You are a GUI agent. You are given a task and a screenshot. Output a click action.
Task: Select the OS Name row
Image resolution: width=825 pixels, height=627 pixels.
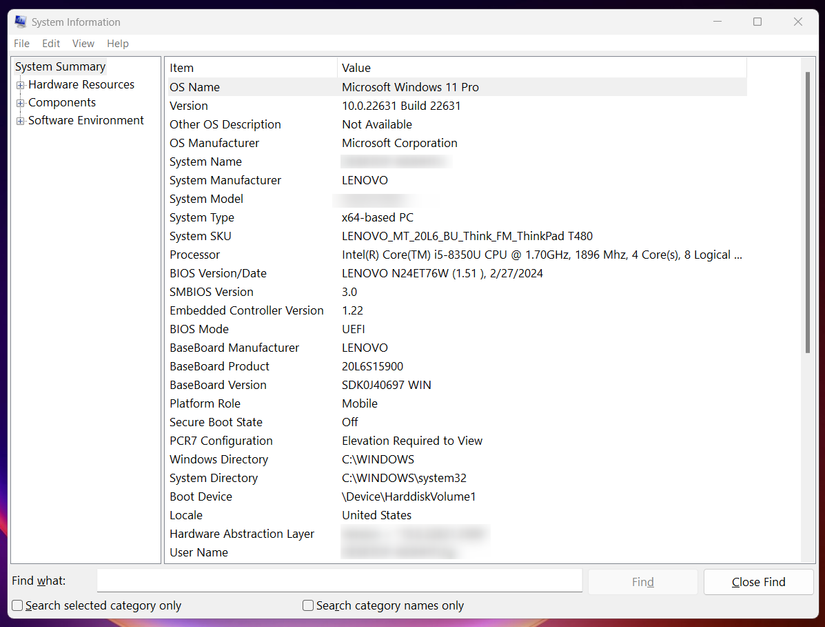pyautogui.click(x=250, y=87)
